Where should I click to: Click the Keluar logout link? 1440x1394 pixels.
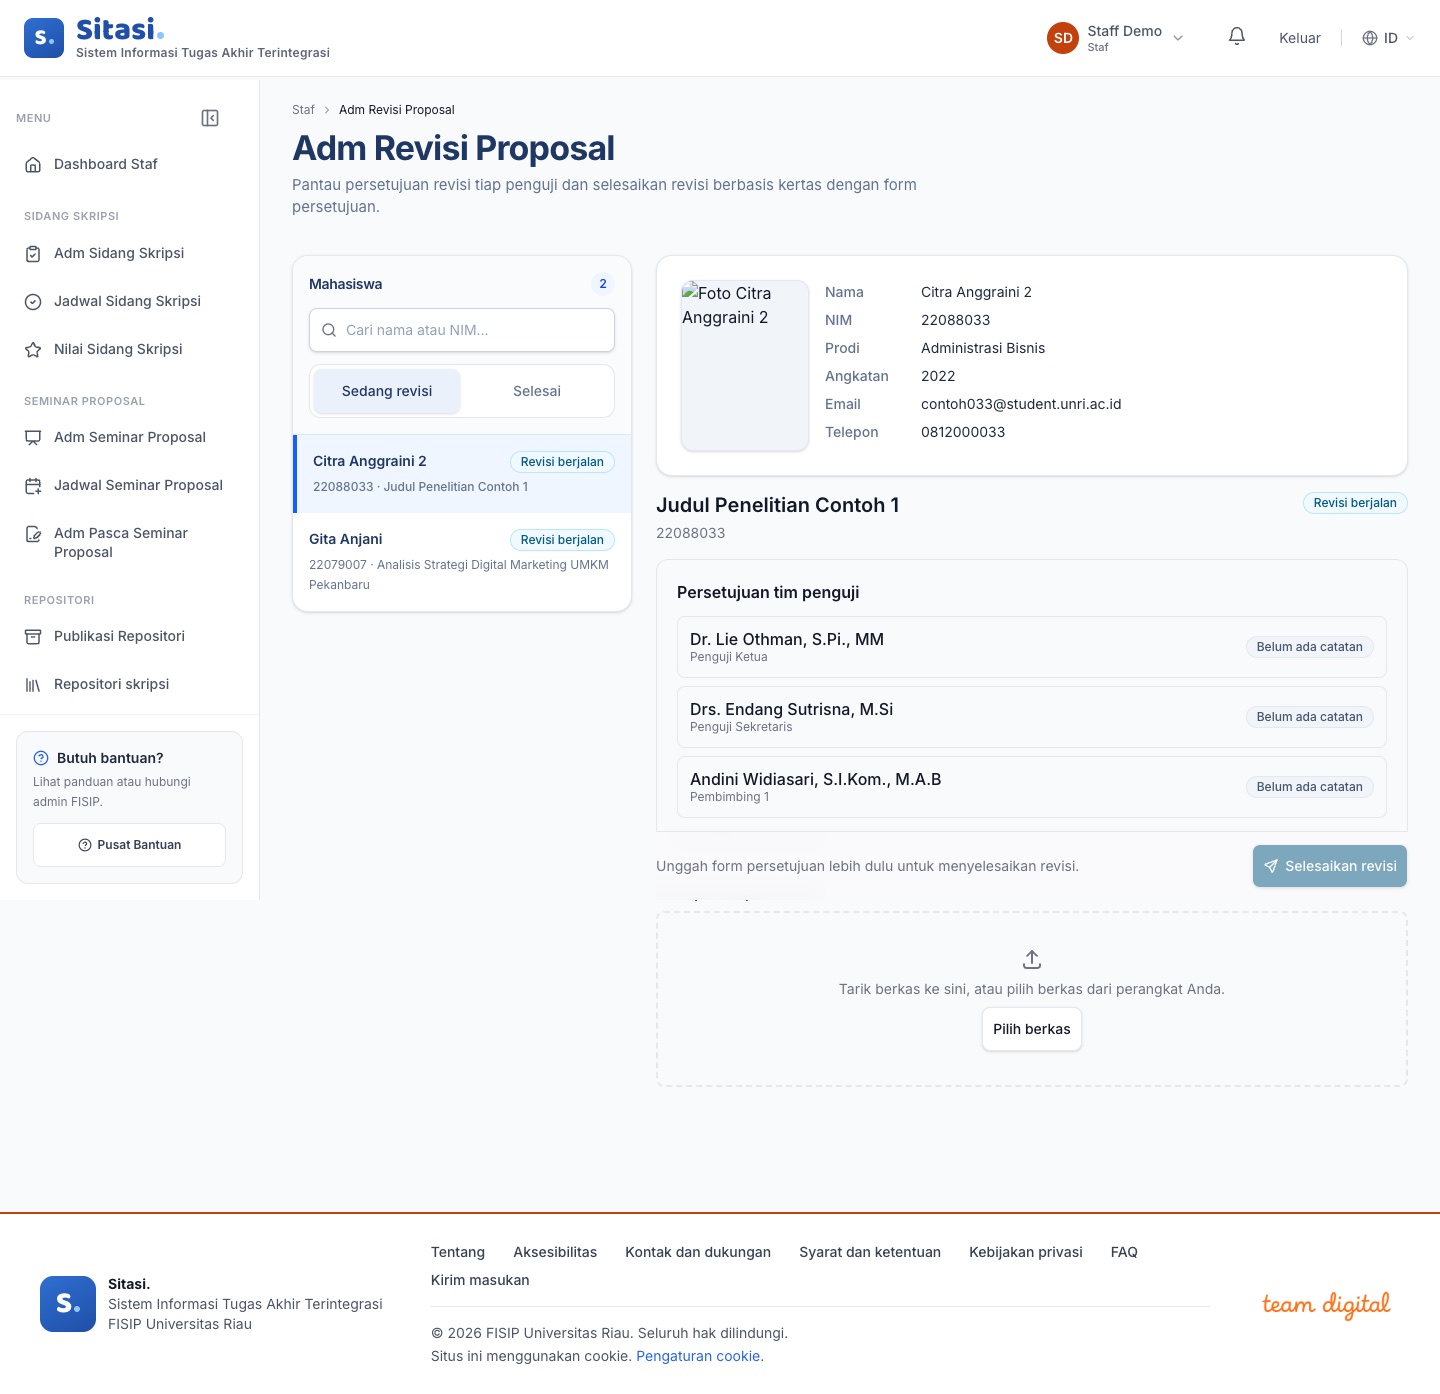pyautogui.click(x=1300, y=38)
